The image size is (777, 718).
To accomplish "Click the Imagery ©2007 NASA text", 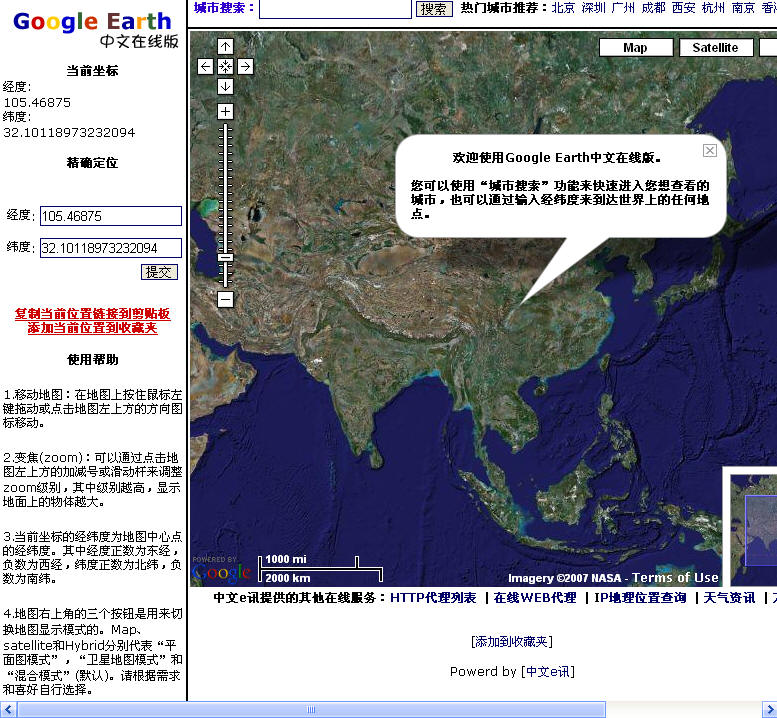I will tap(564, 578).
